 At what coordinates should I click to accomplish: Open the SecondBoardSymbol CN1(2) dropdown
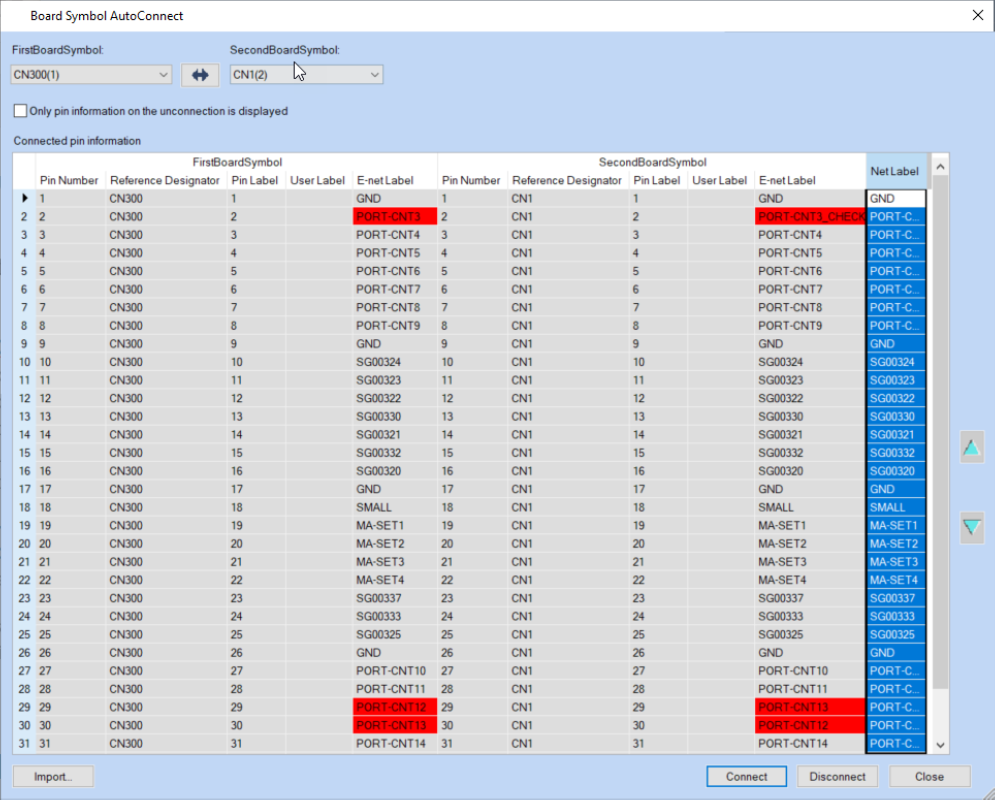coord(306,75)
